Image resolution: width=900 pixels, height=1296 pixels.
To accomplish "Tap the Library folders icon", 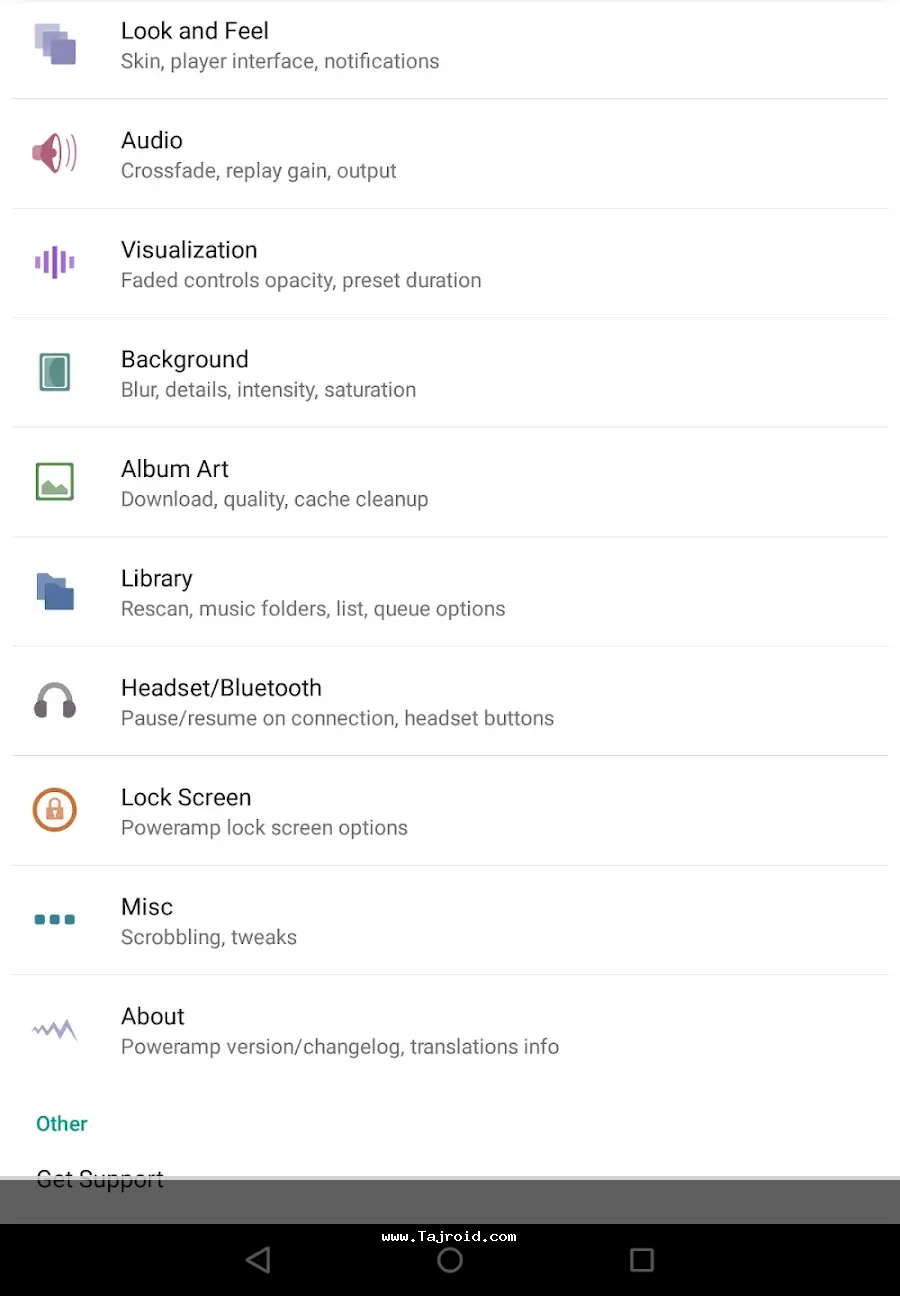I will coord(55,591).
